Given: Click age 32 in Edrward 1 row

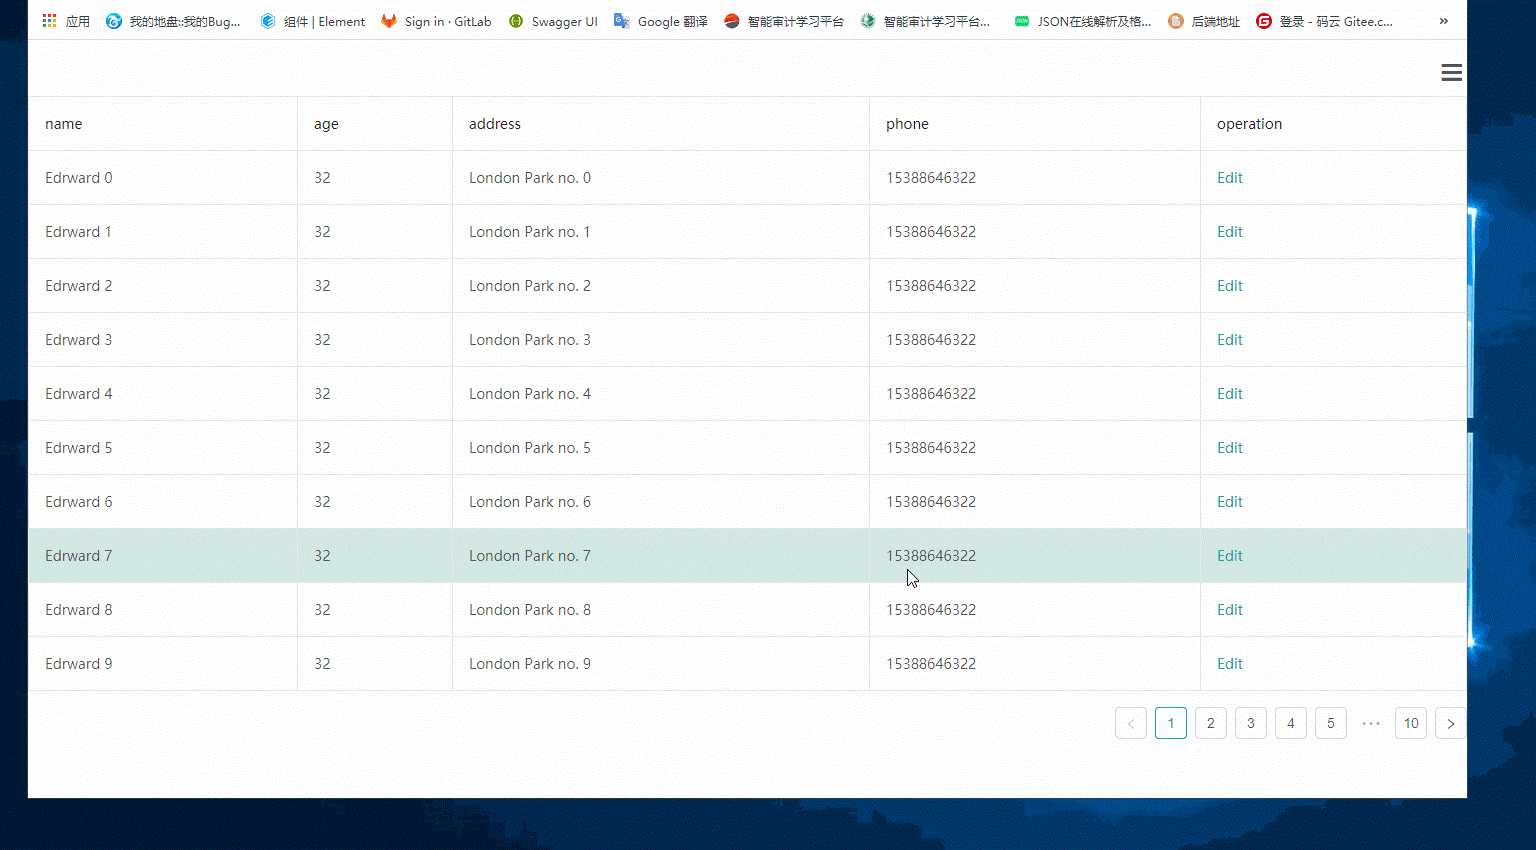Looking at the screenshot, I should click(322, 232).
